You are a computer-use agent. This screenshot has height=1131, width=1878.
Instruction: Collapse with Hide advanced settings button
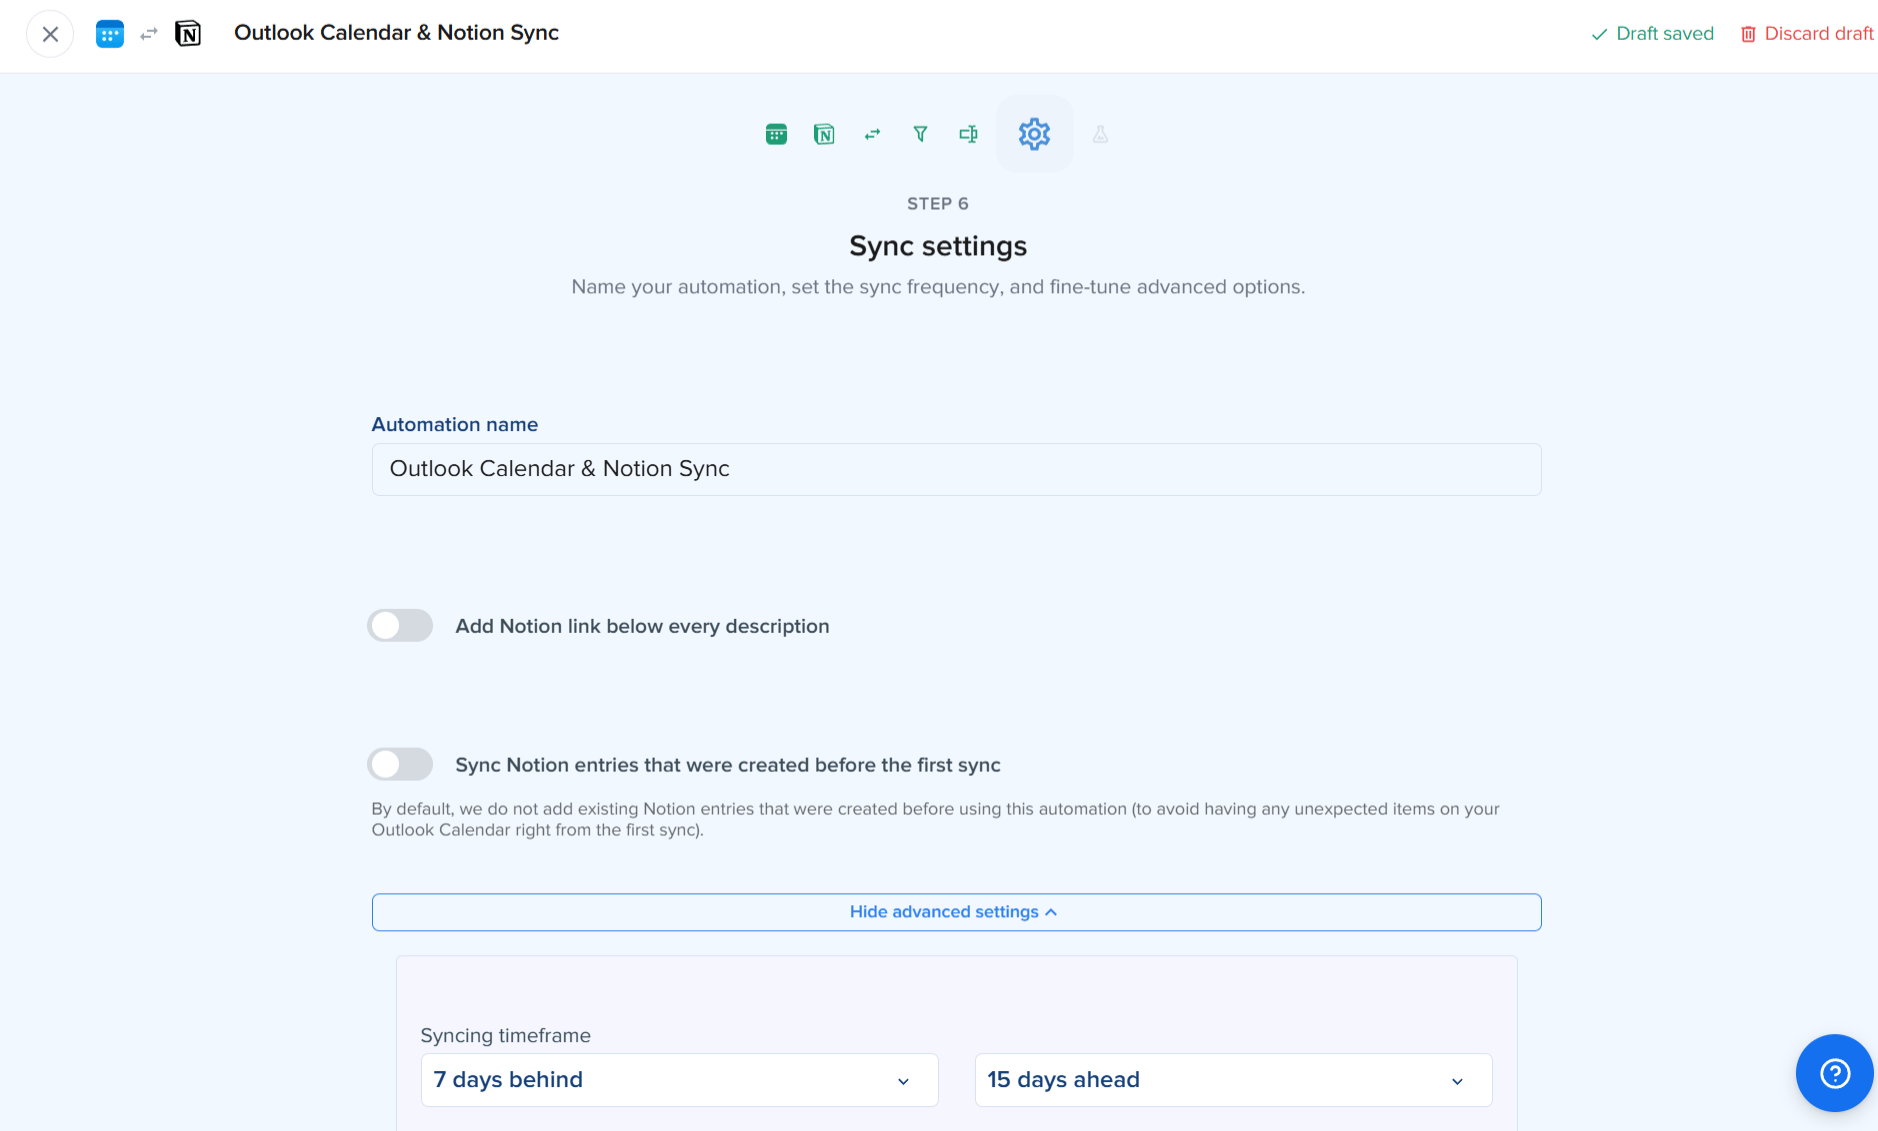[956, 912]
